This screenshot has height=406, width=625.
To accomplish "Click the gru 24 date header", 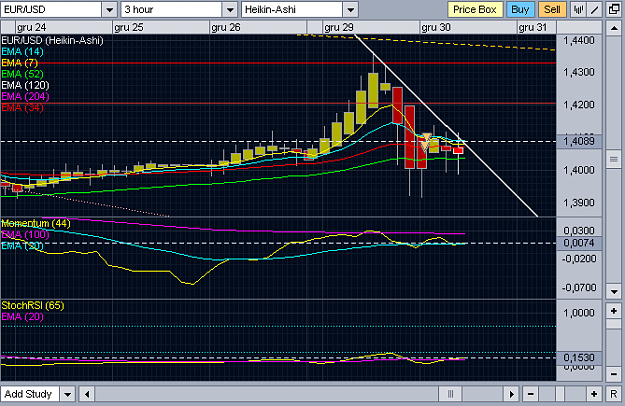I will pos(31,27).
